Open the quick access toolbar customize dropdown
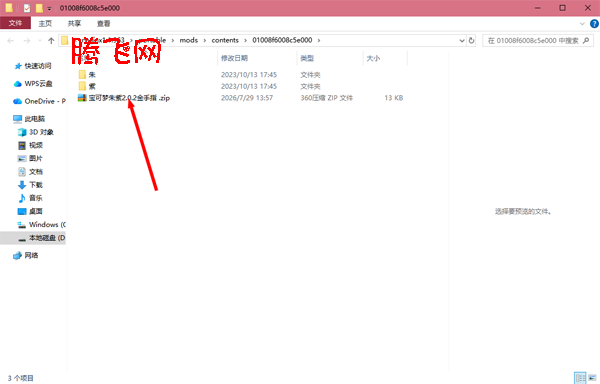 [49, 8]
